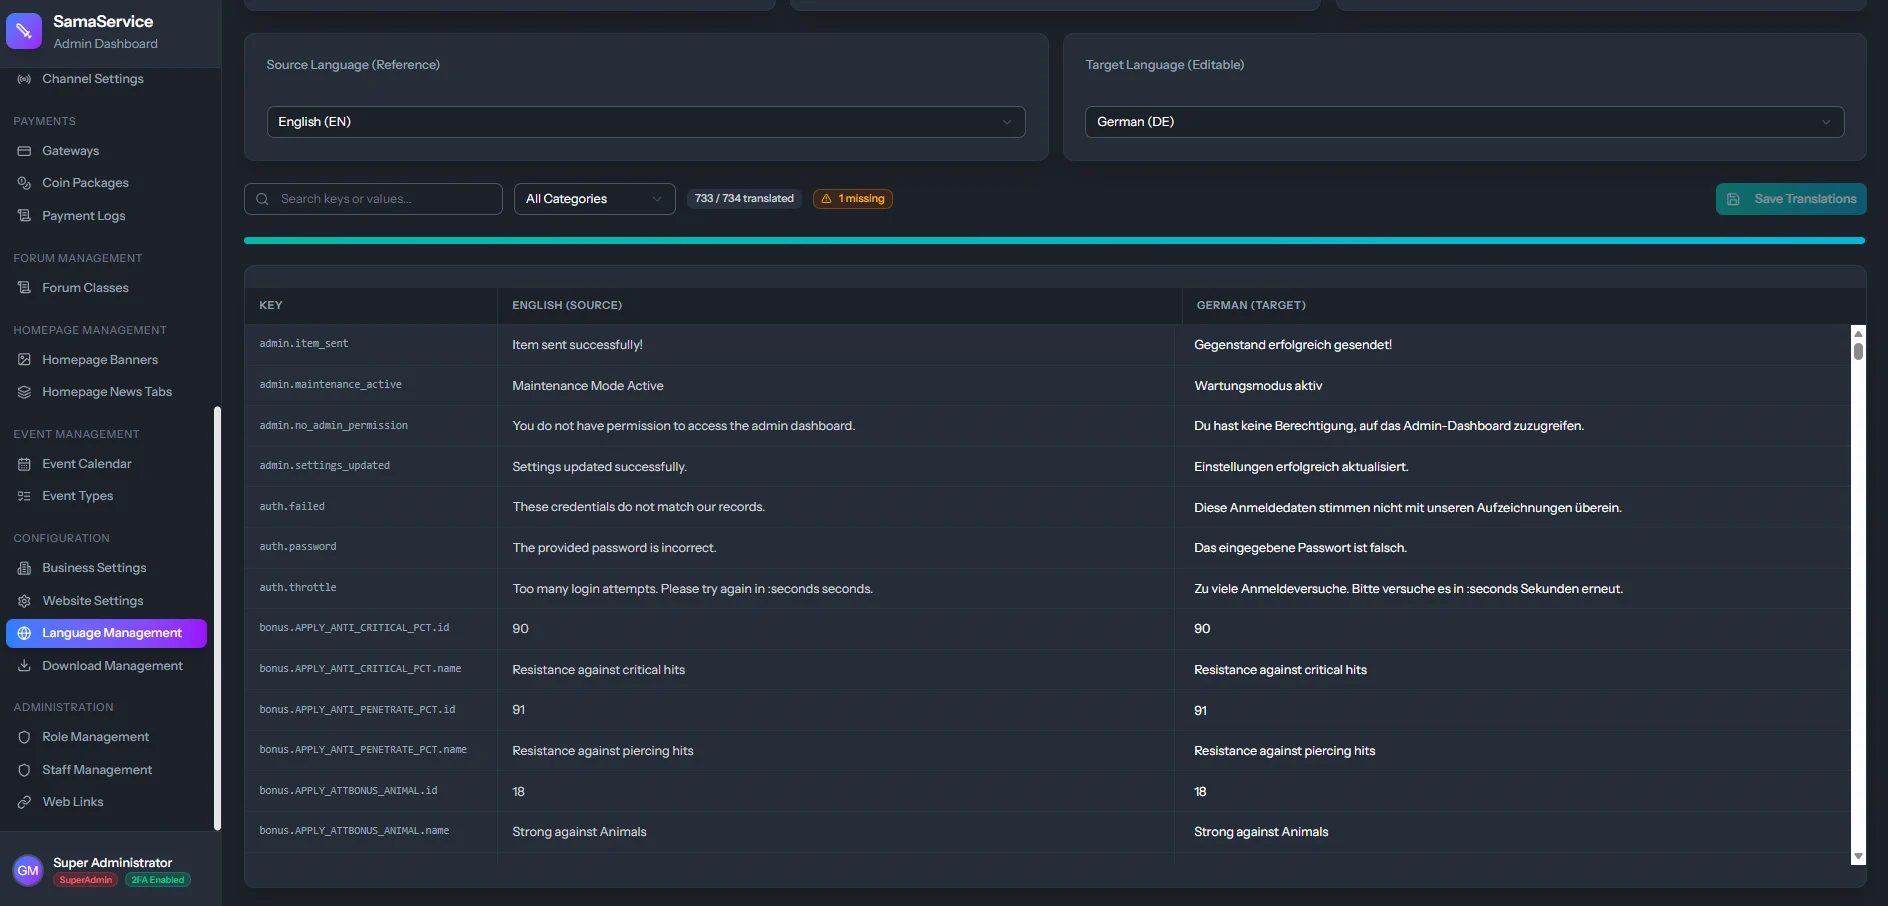Open Role Management page
Viewport: 1888px width, 906px height.
point(106,737)
